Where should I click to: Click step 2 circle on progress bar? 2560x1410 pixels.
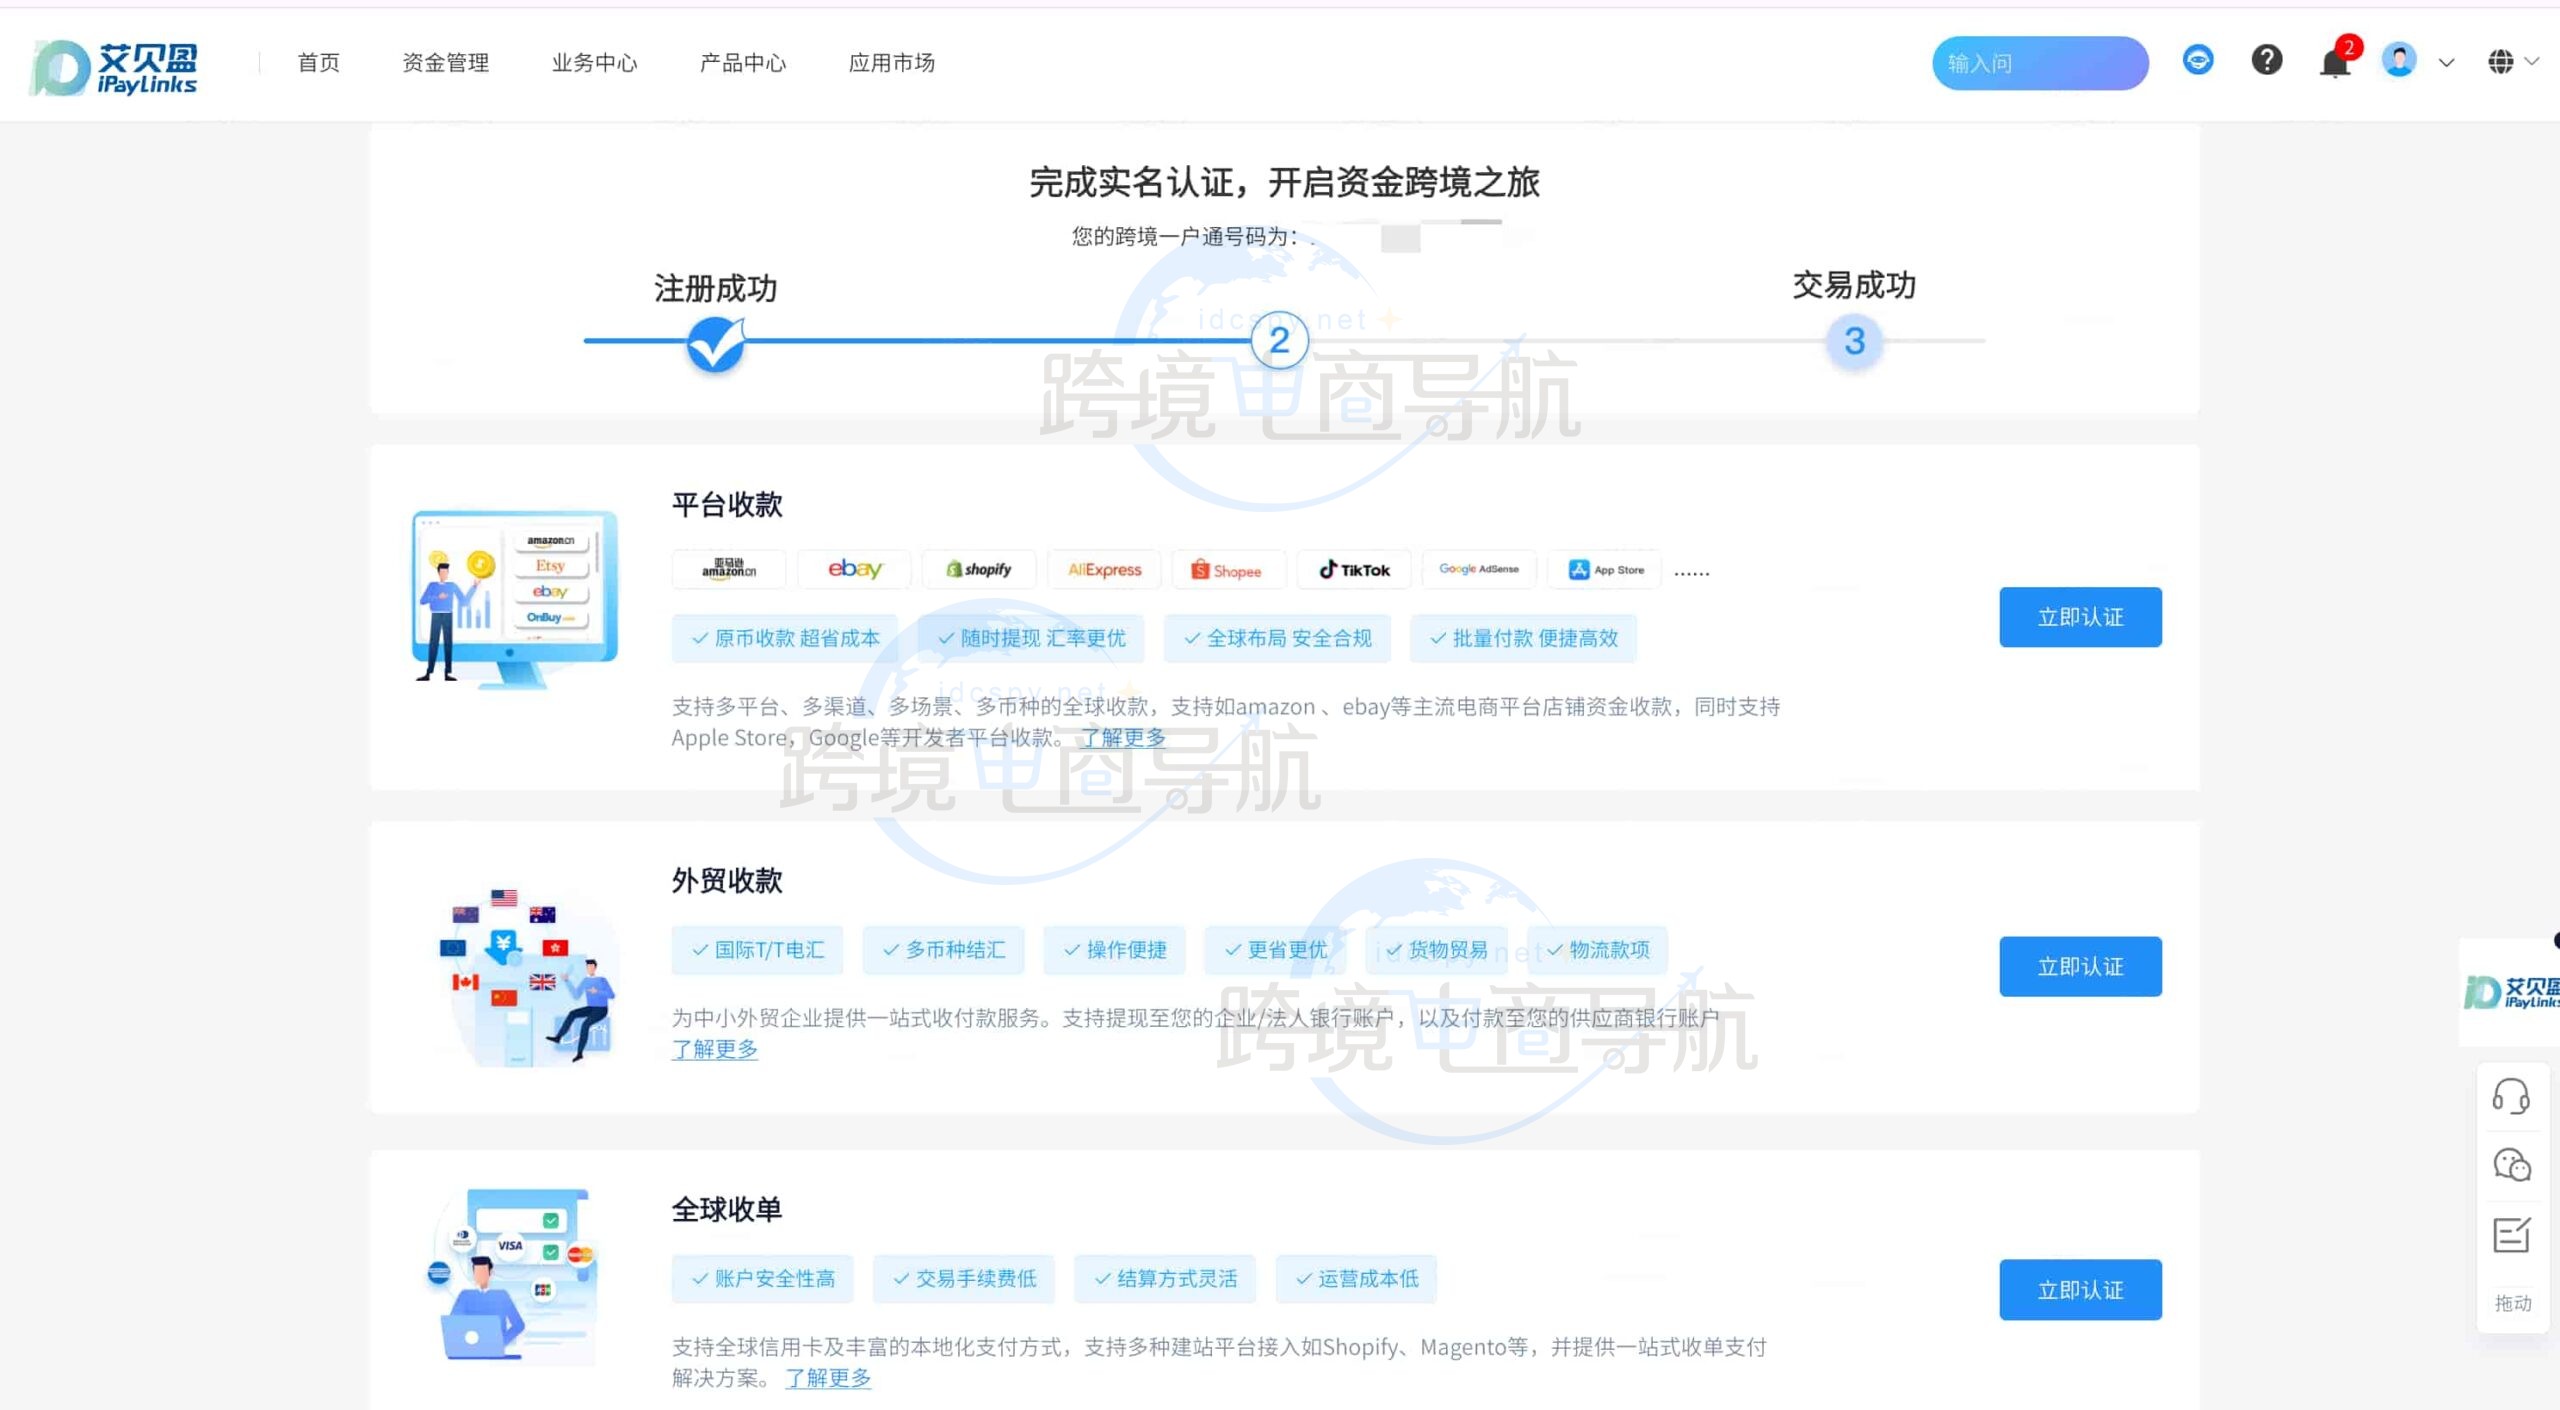click(x=1279, y=341)
